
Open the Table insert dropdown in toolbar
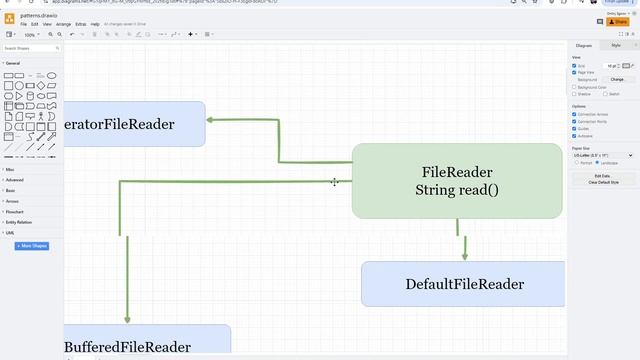click(x=209, y=35)
